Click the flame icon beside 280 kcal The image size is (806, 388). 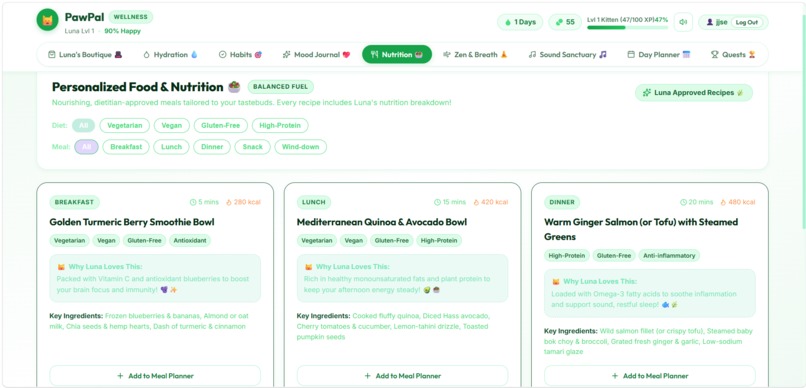(229, 202)
